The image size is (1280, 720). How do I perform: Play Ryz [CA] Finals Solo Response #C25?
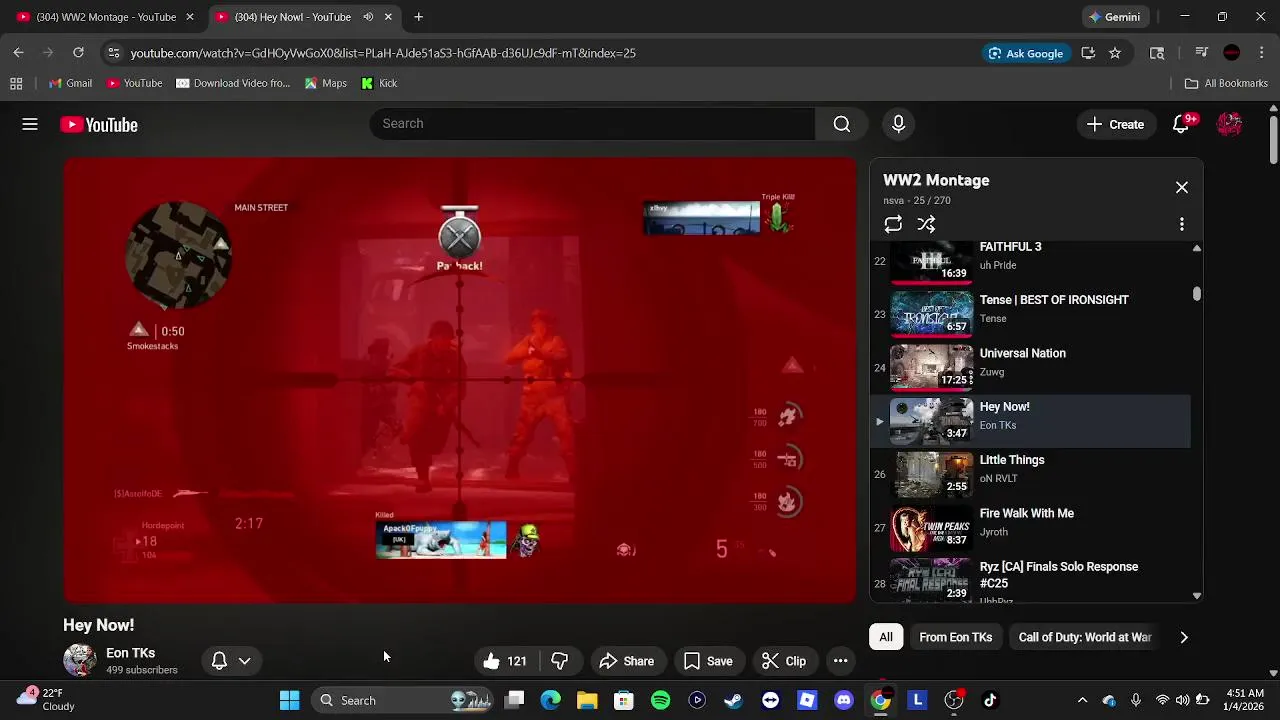1030,580
